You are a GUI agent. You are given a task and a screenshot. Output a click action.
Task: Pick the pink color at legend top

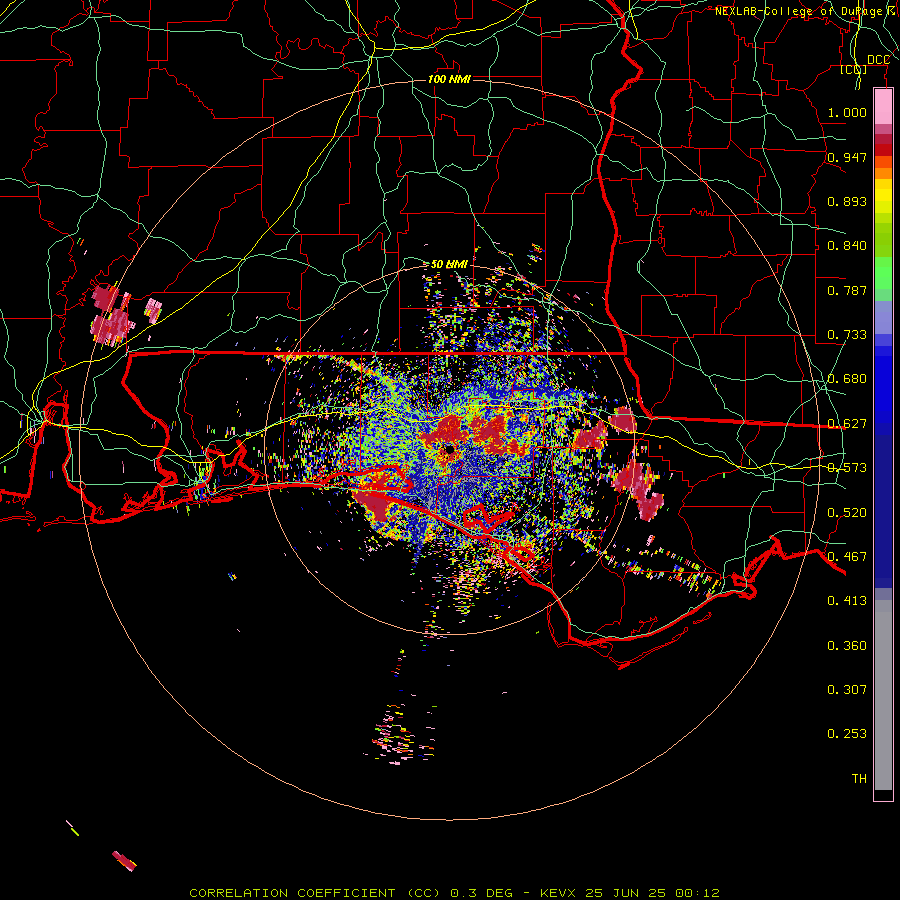coord(883,107)
